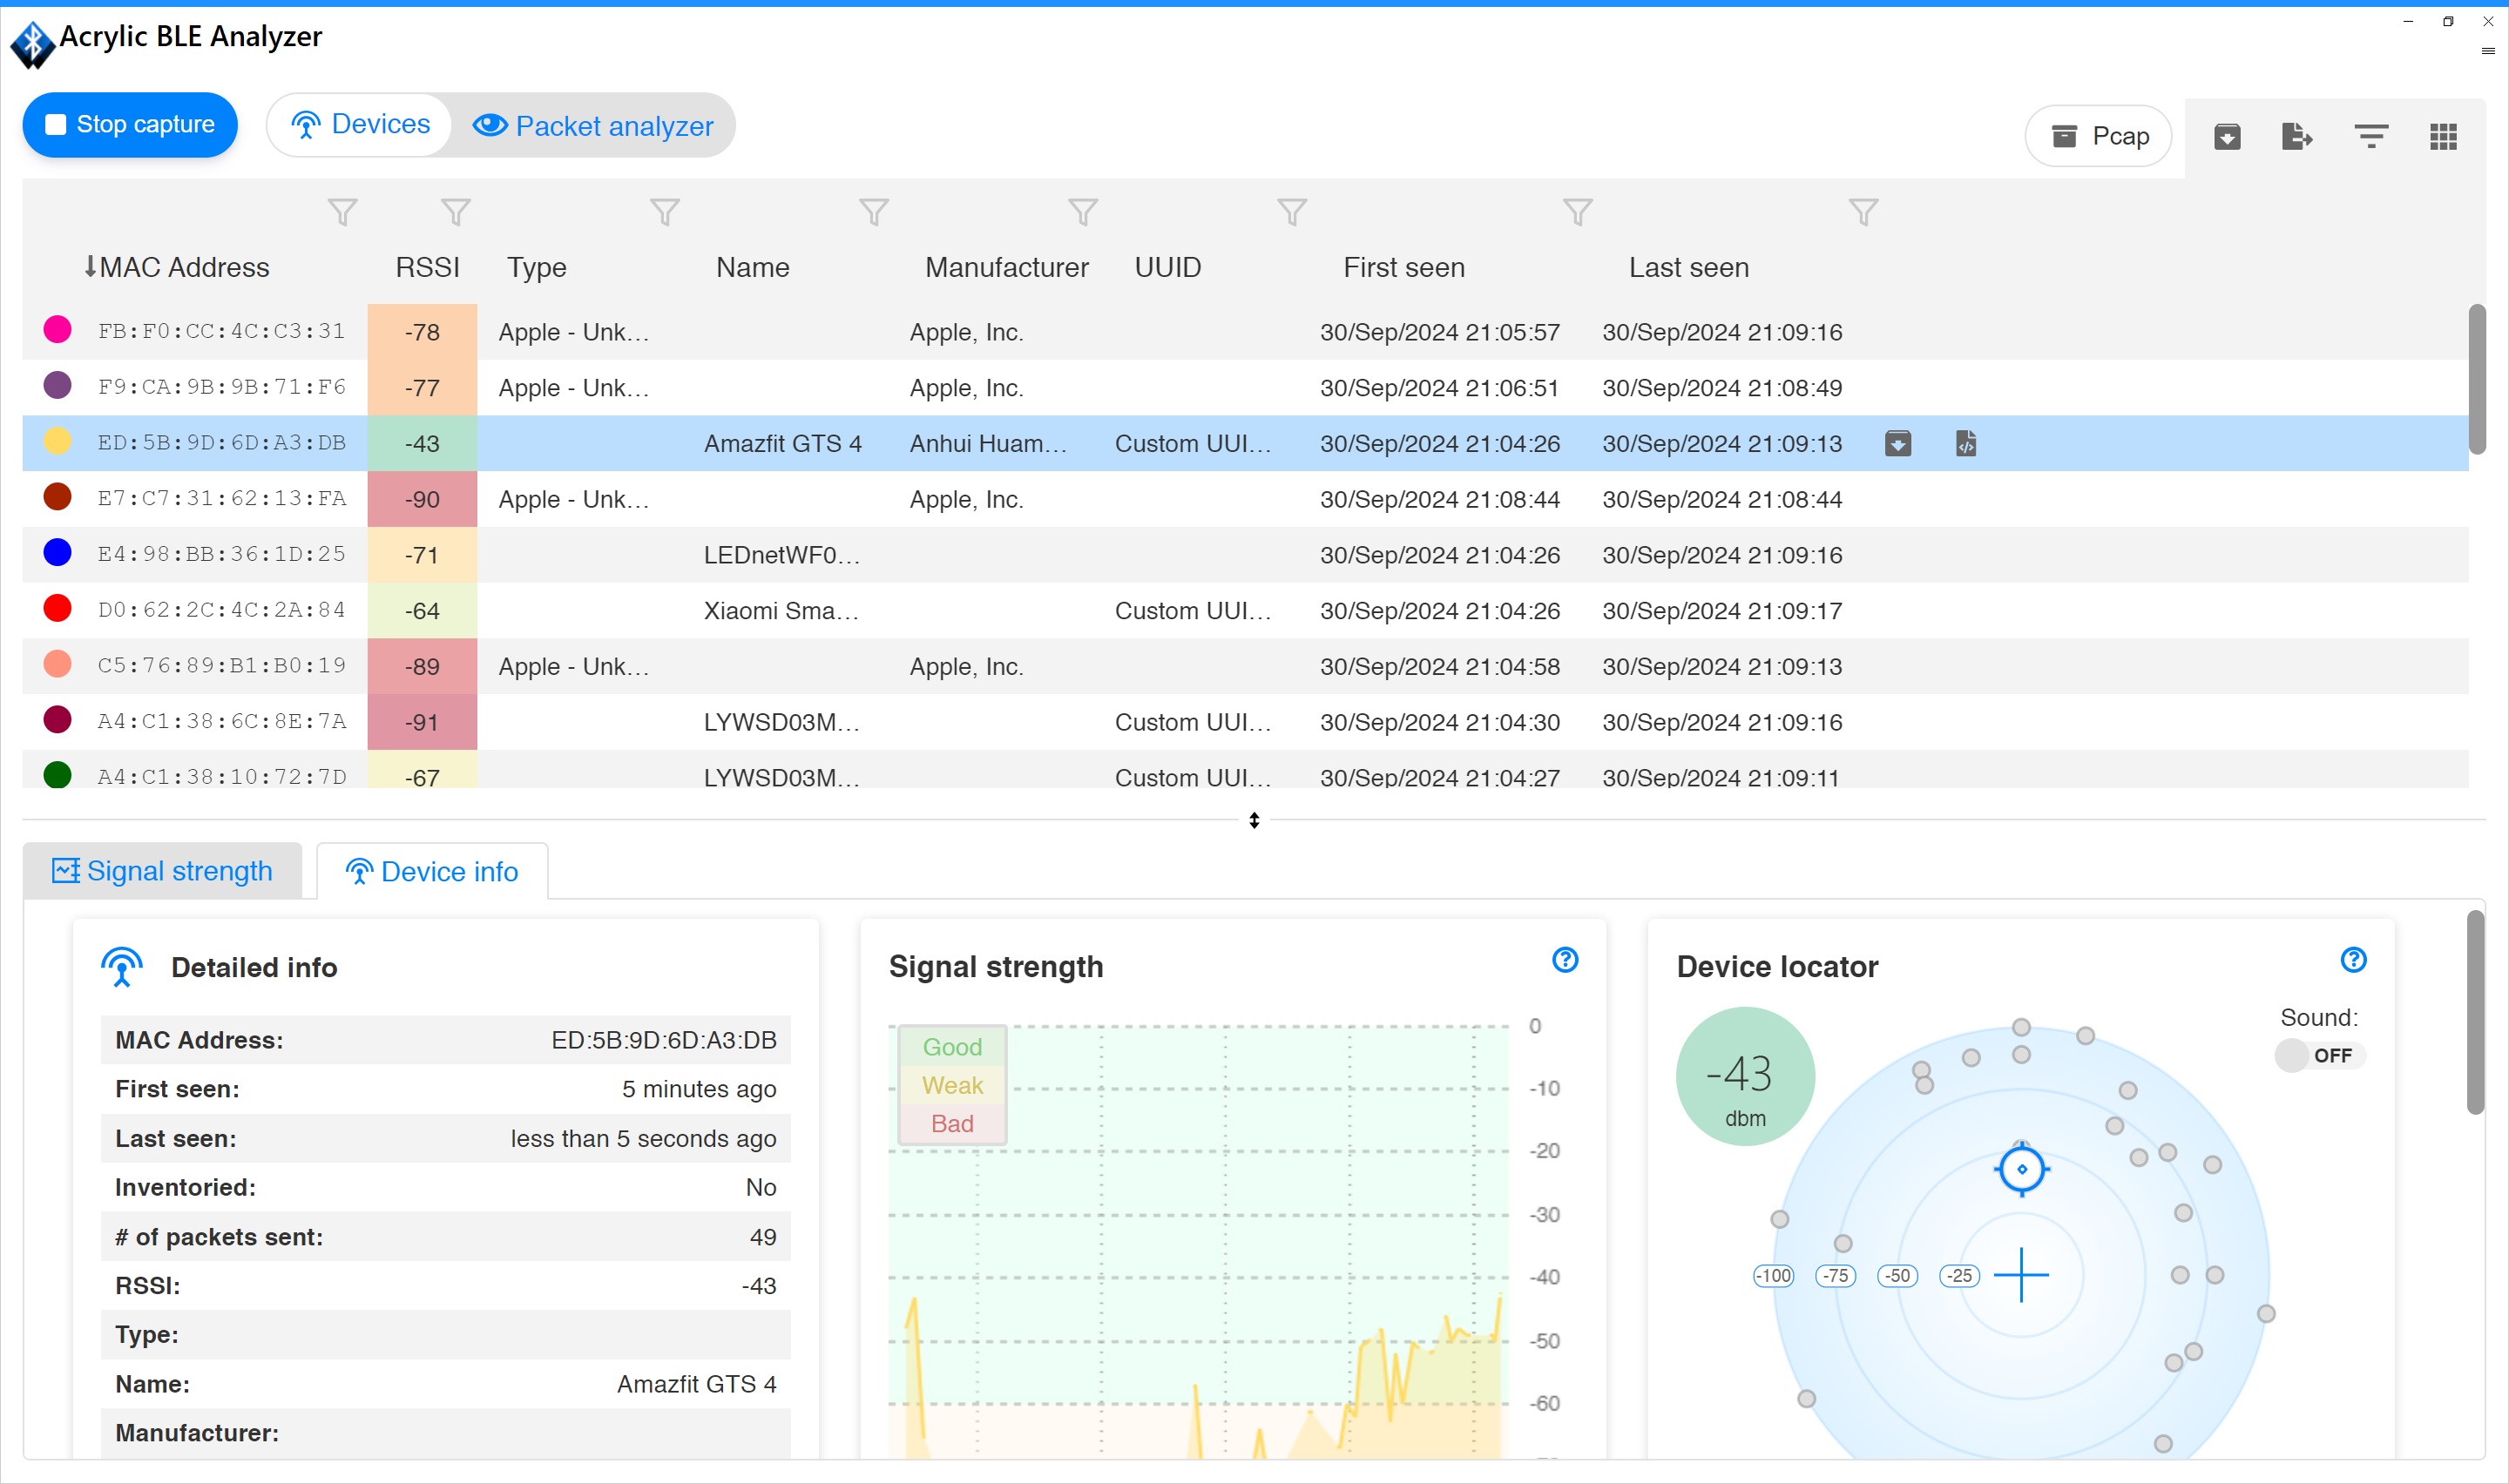The height and width of the screenshot is (1484, 2509).
Task: Open the Signal strength help icon
Action: [x=1565, y=960]
